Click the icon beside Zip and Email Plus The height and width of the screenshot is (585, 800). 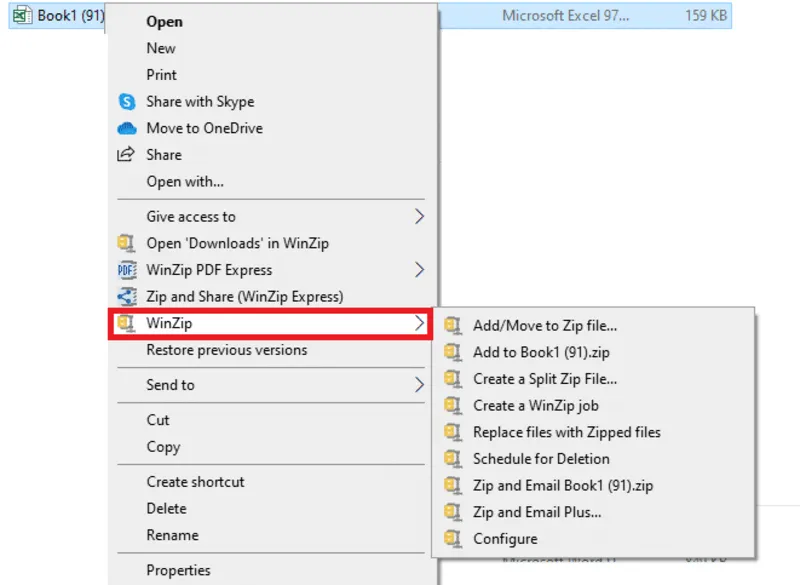452,512
